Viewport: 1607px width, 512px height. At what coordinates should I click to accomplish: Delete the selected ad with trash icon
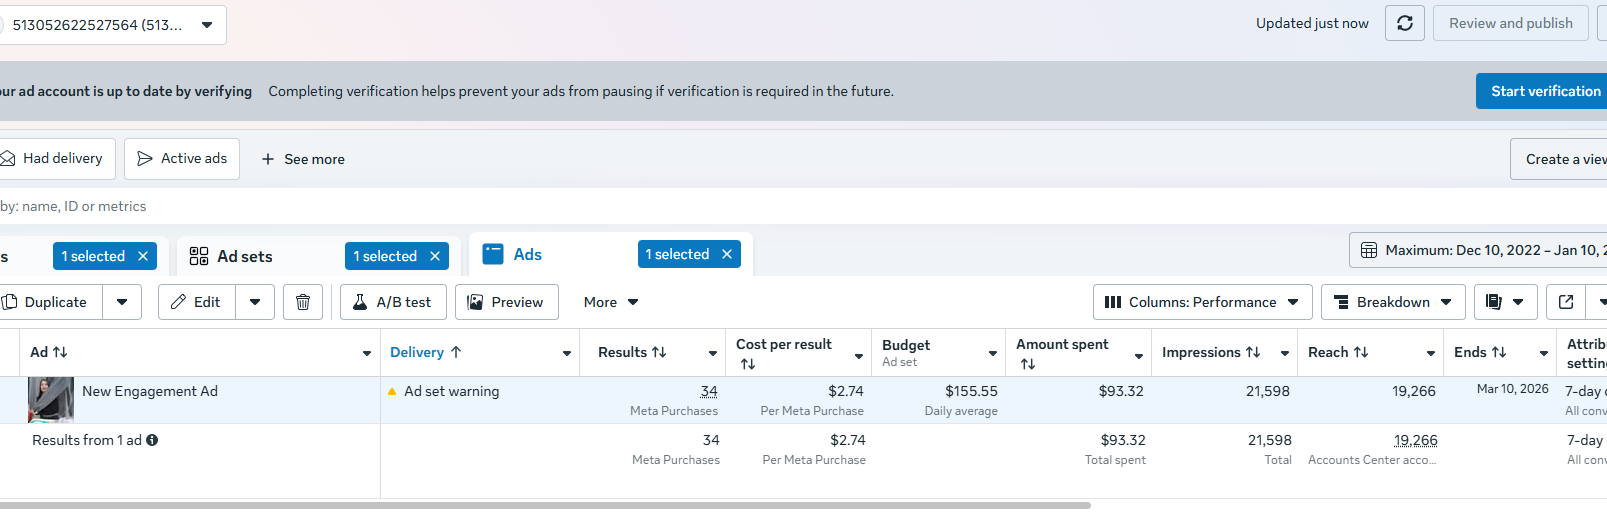[x=303, y=302]
